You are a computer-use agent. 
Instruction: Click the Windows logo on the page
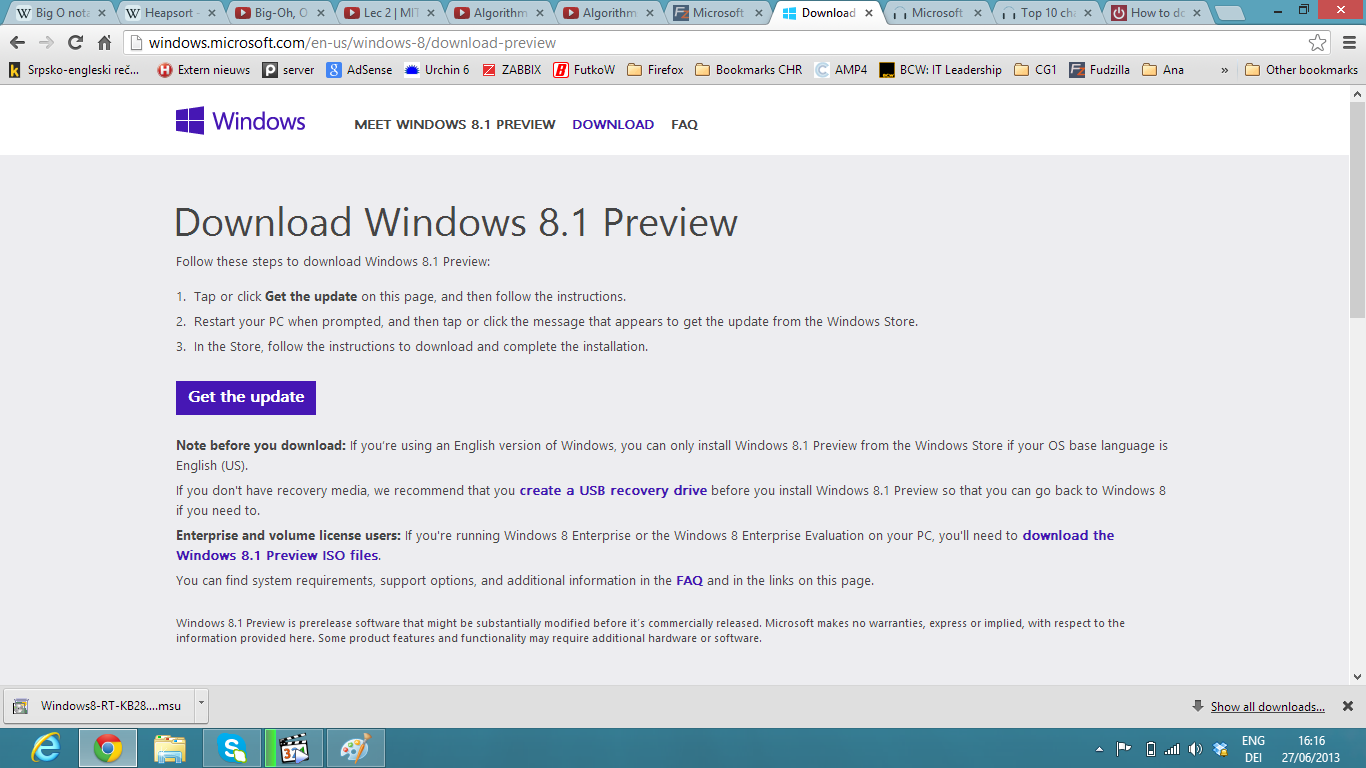click(x=240, y=122)
